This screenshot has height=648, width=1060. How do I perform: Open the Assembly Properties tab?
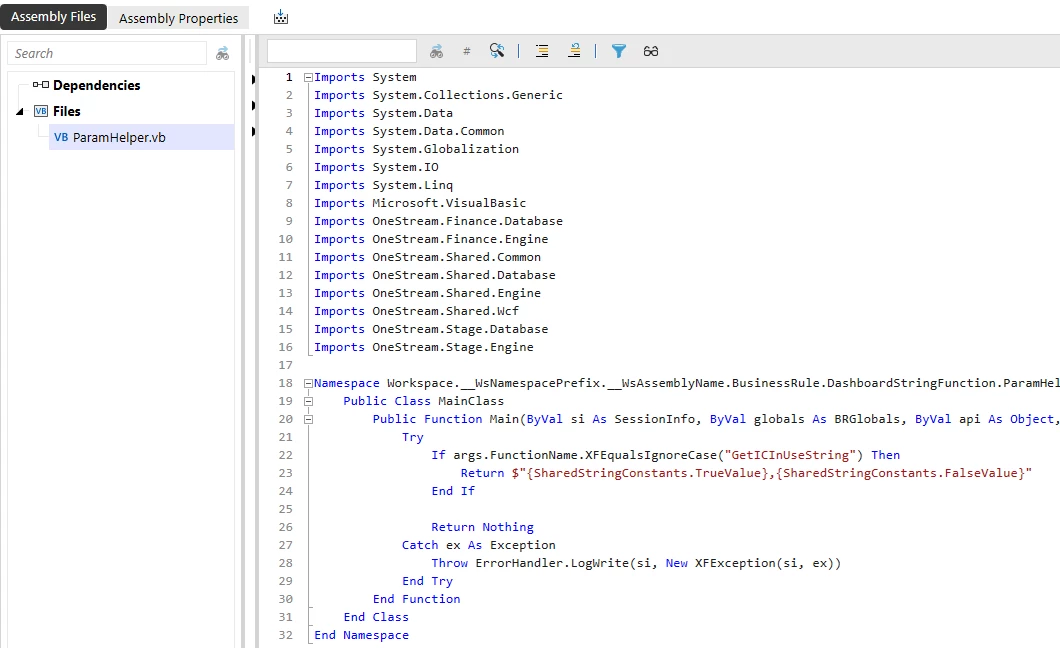click(x=178, y=18)
